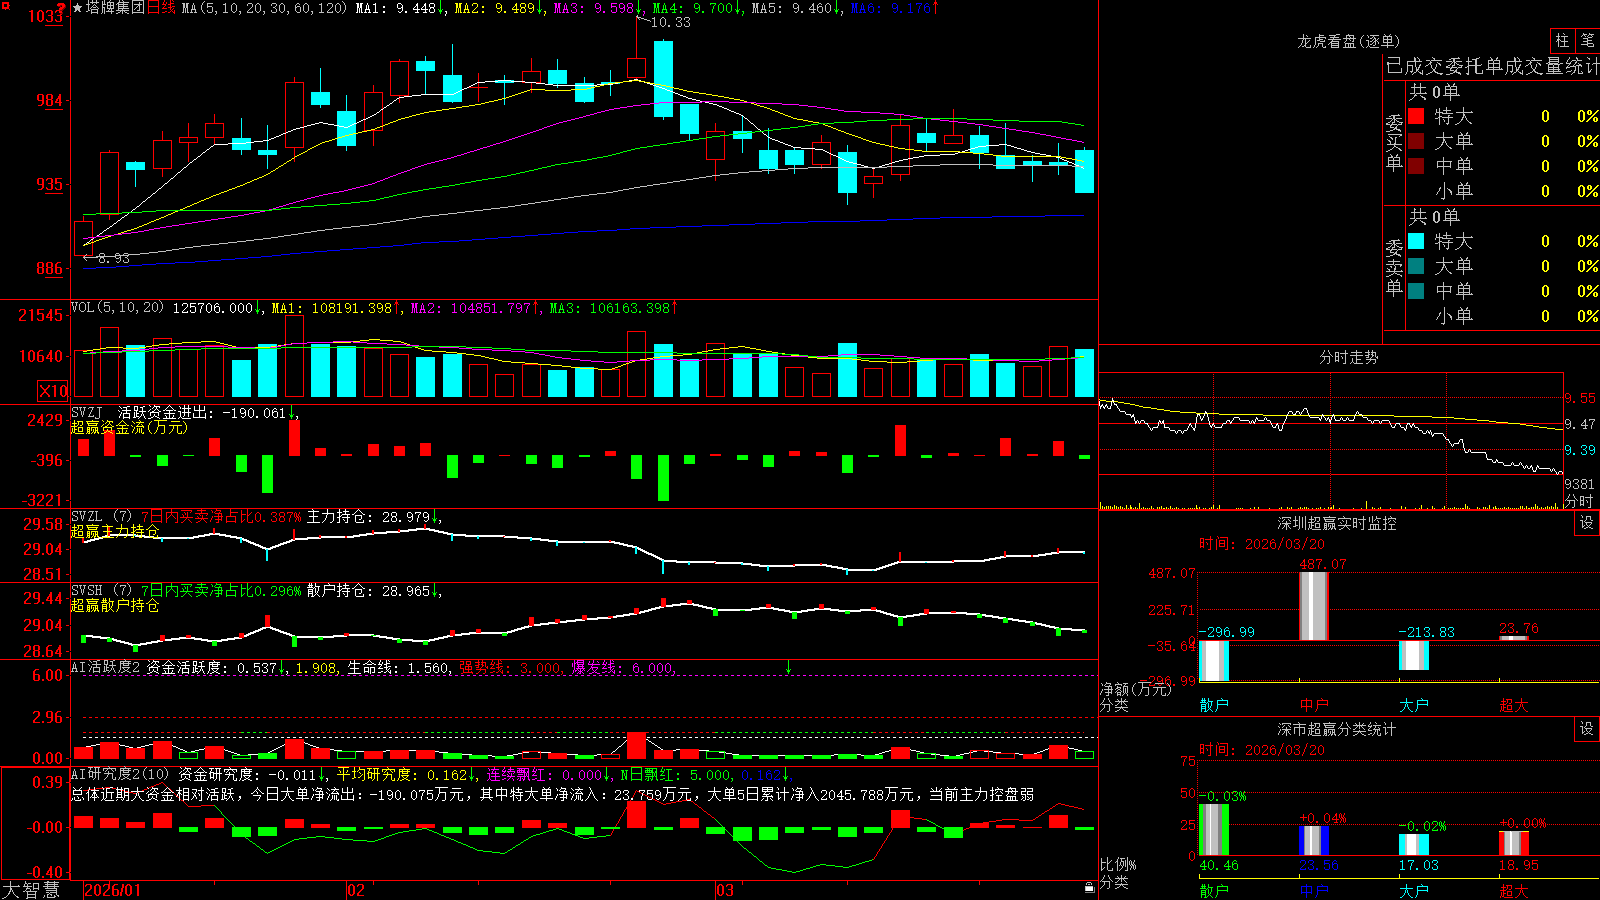The width and height of the screenshot is (1600, 900).
Task: Click the 强势线: 3.000 label
Action: 511,667
